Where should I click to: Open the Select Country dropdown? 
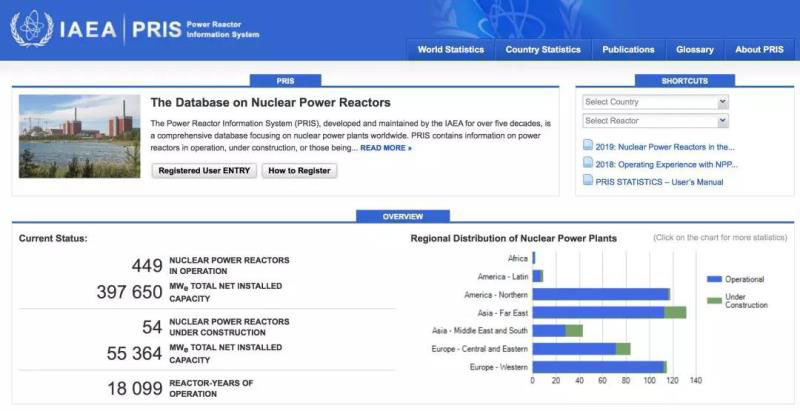tap(655, 102)
